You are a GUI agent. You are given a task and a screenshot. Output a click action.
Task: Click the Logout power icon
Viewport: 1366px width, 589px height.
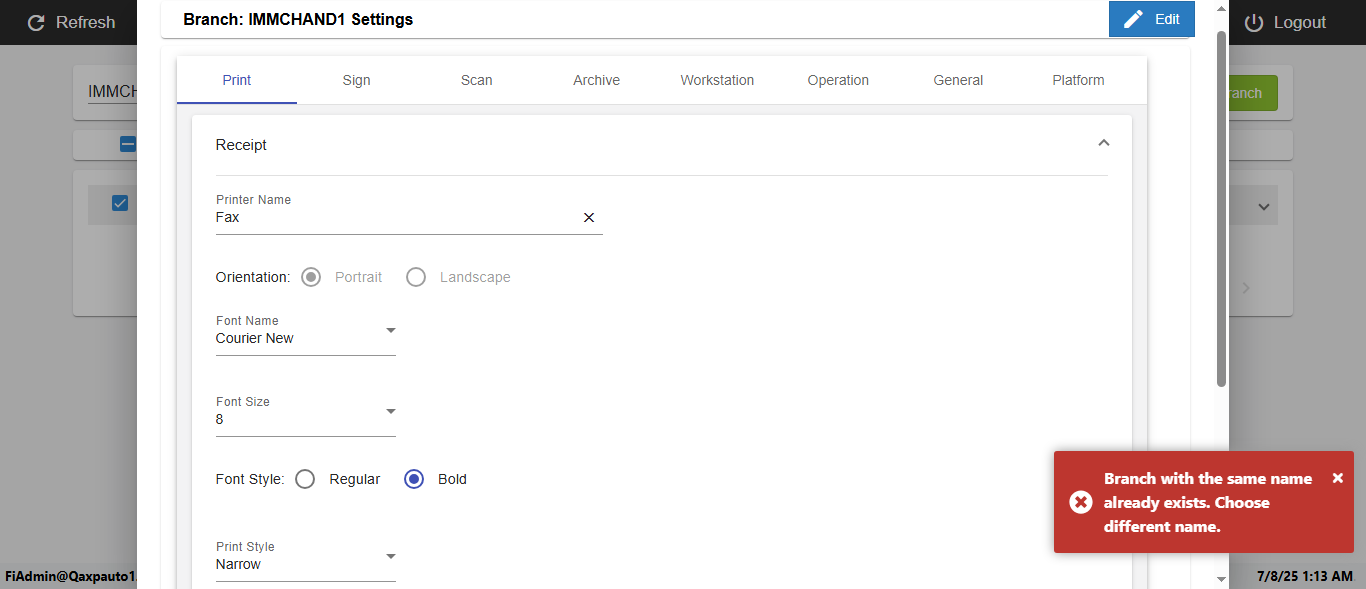tap(1254, 22)
